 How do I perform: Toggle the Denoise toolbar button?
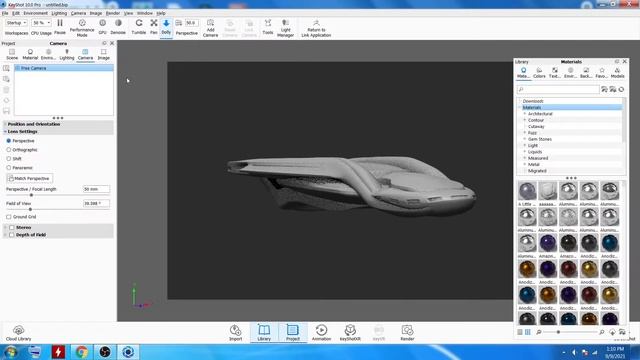(118, 27)
